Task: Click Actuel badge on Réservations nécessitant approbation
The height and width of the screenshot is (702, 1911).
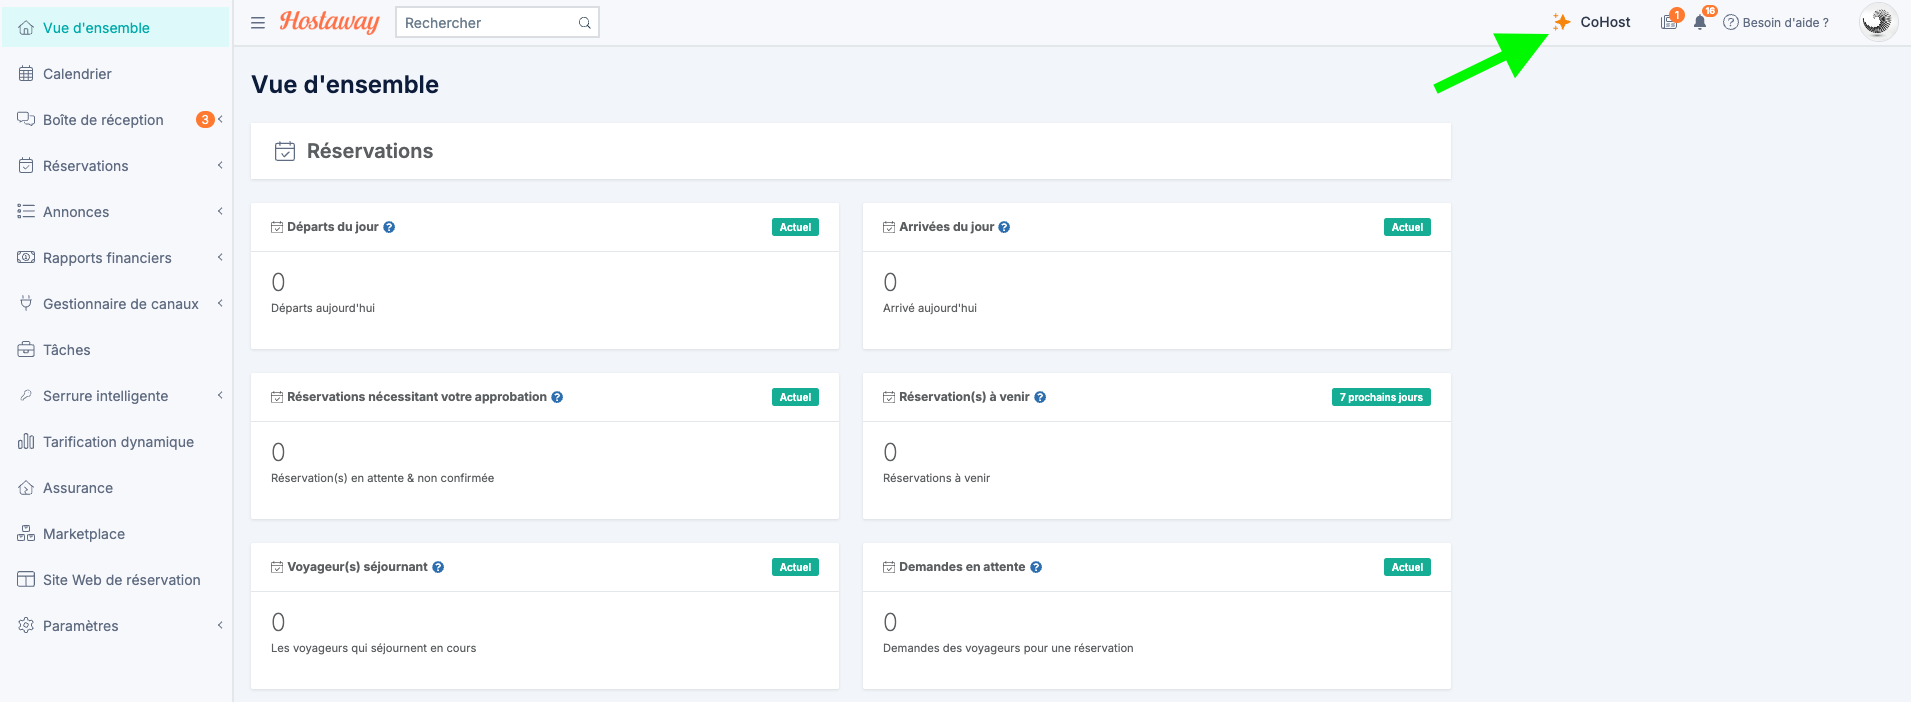Action: (795, 397)
